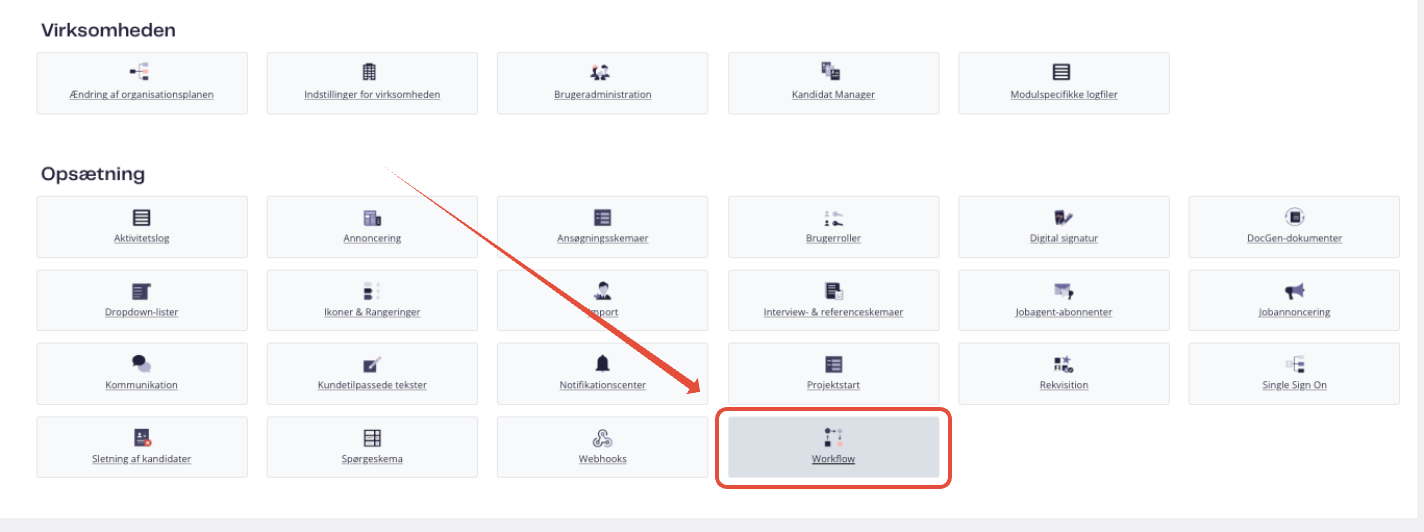Open the Digital signatur icon

point(1063,217)
